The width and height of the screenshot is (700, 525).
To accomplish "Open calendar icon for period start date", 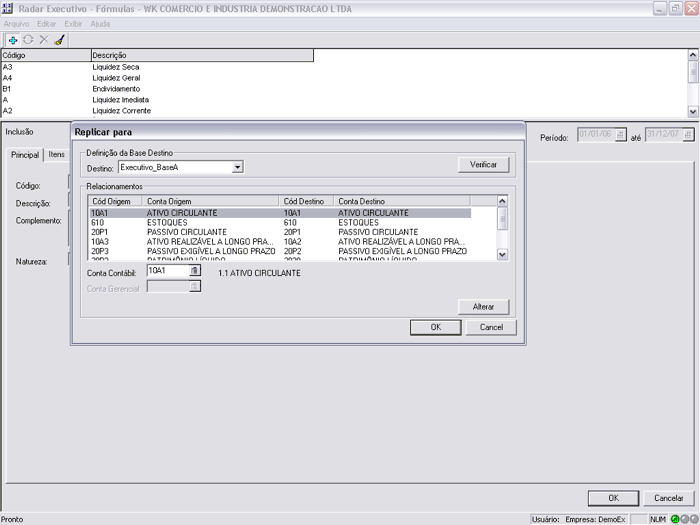I will [x=621, y=135].
